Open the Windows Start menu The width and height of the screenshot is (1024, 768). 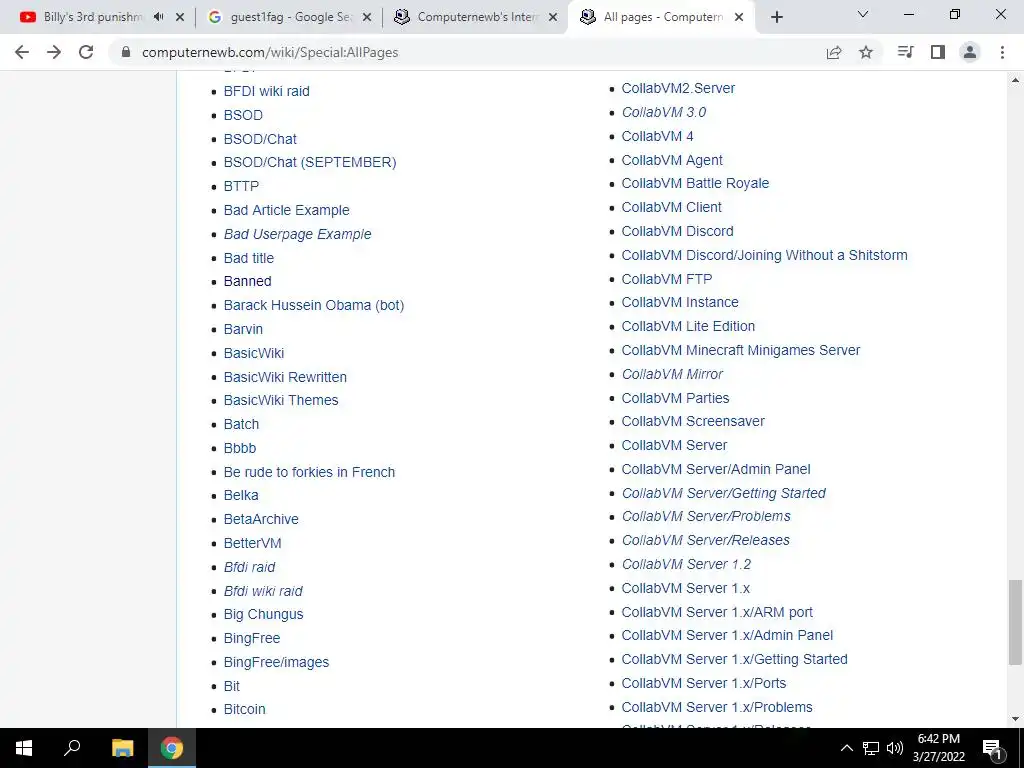pos(24,748)
